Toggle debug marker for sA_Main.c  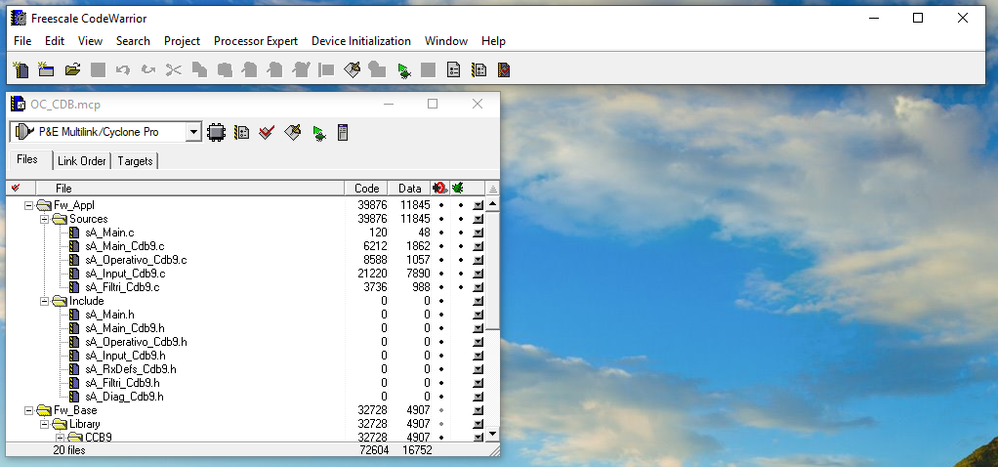tap(460, 233)
